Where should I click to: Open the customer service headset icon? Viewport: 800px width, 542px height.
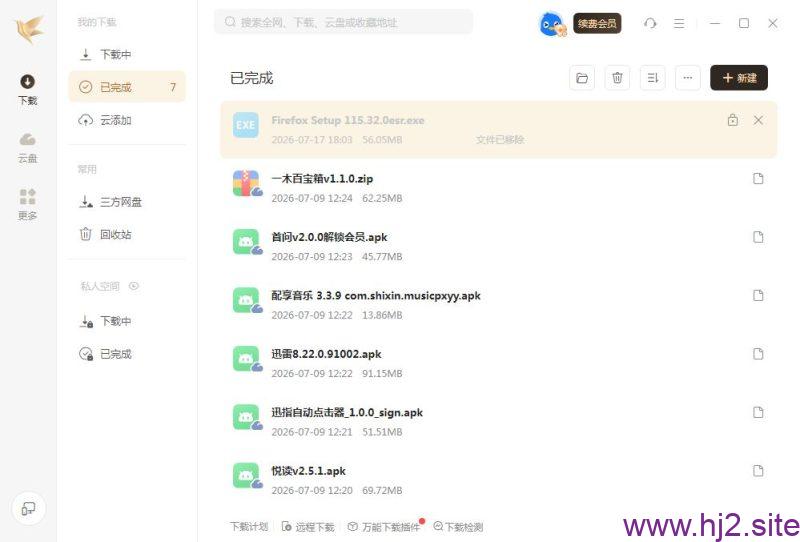[x=650, y=23]
